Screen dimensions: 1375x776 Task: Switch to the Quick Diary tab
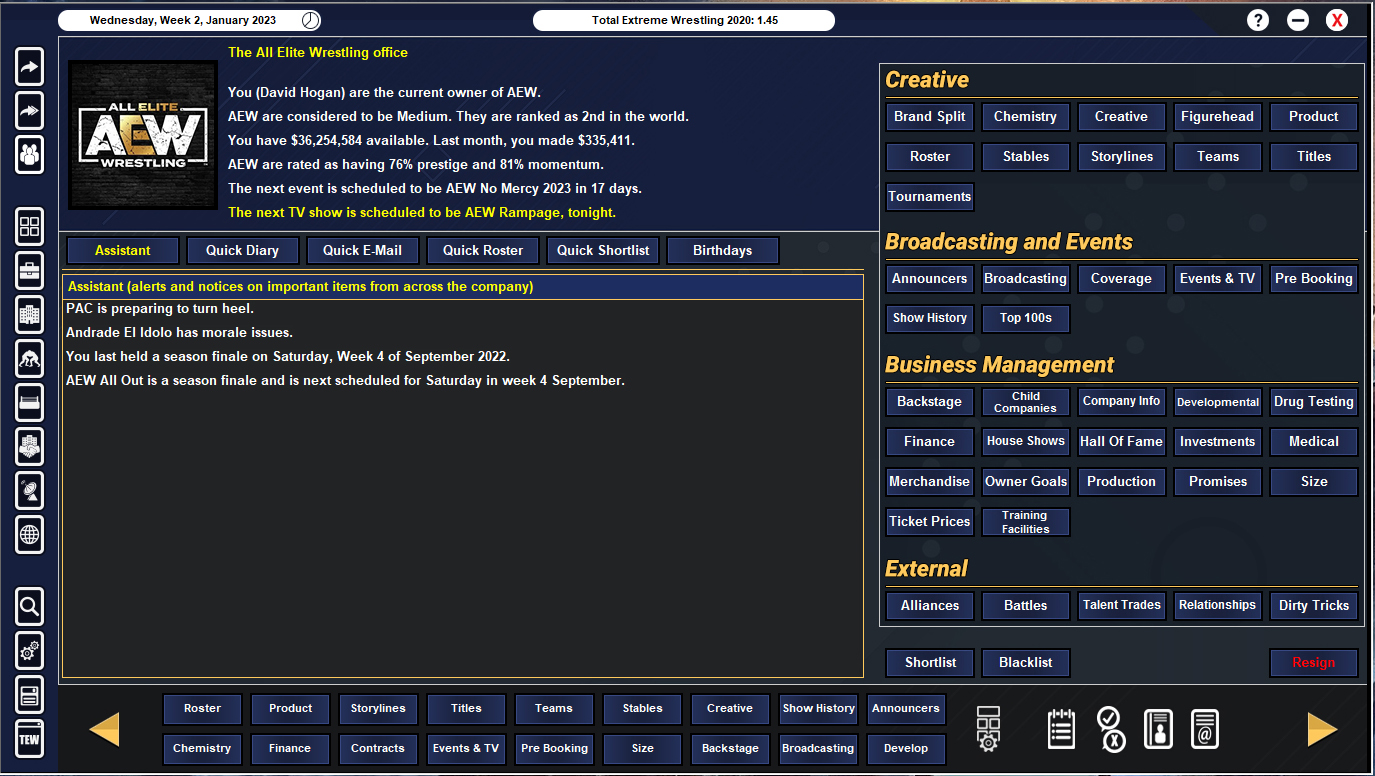click(x=242, y=250)
